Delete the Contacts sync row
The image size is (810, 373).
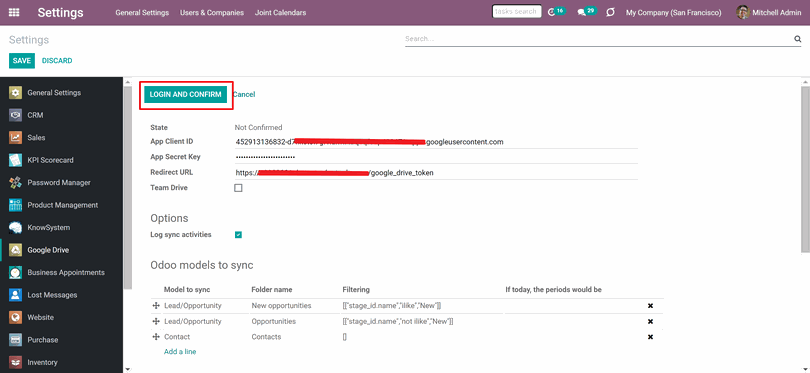point(650,337)
